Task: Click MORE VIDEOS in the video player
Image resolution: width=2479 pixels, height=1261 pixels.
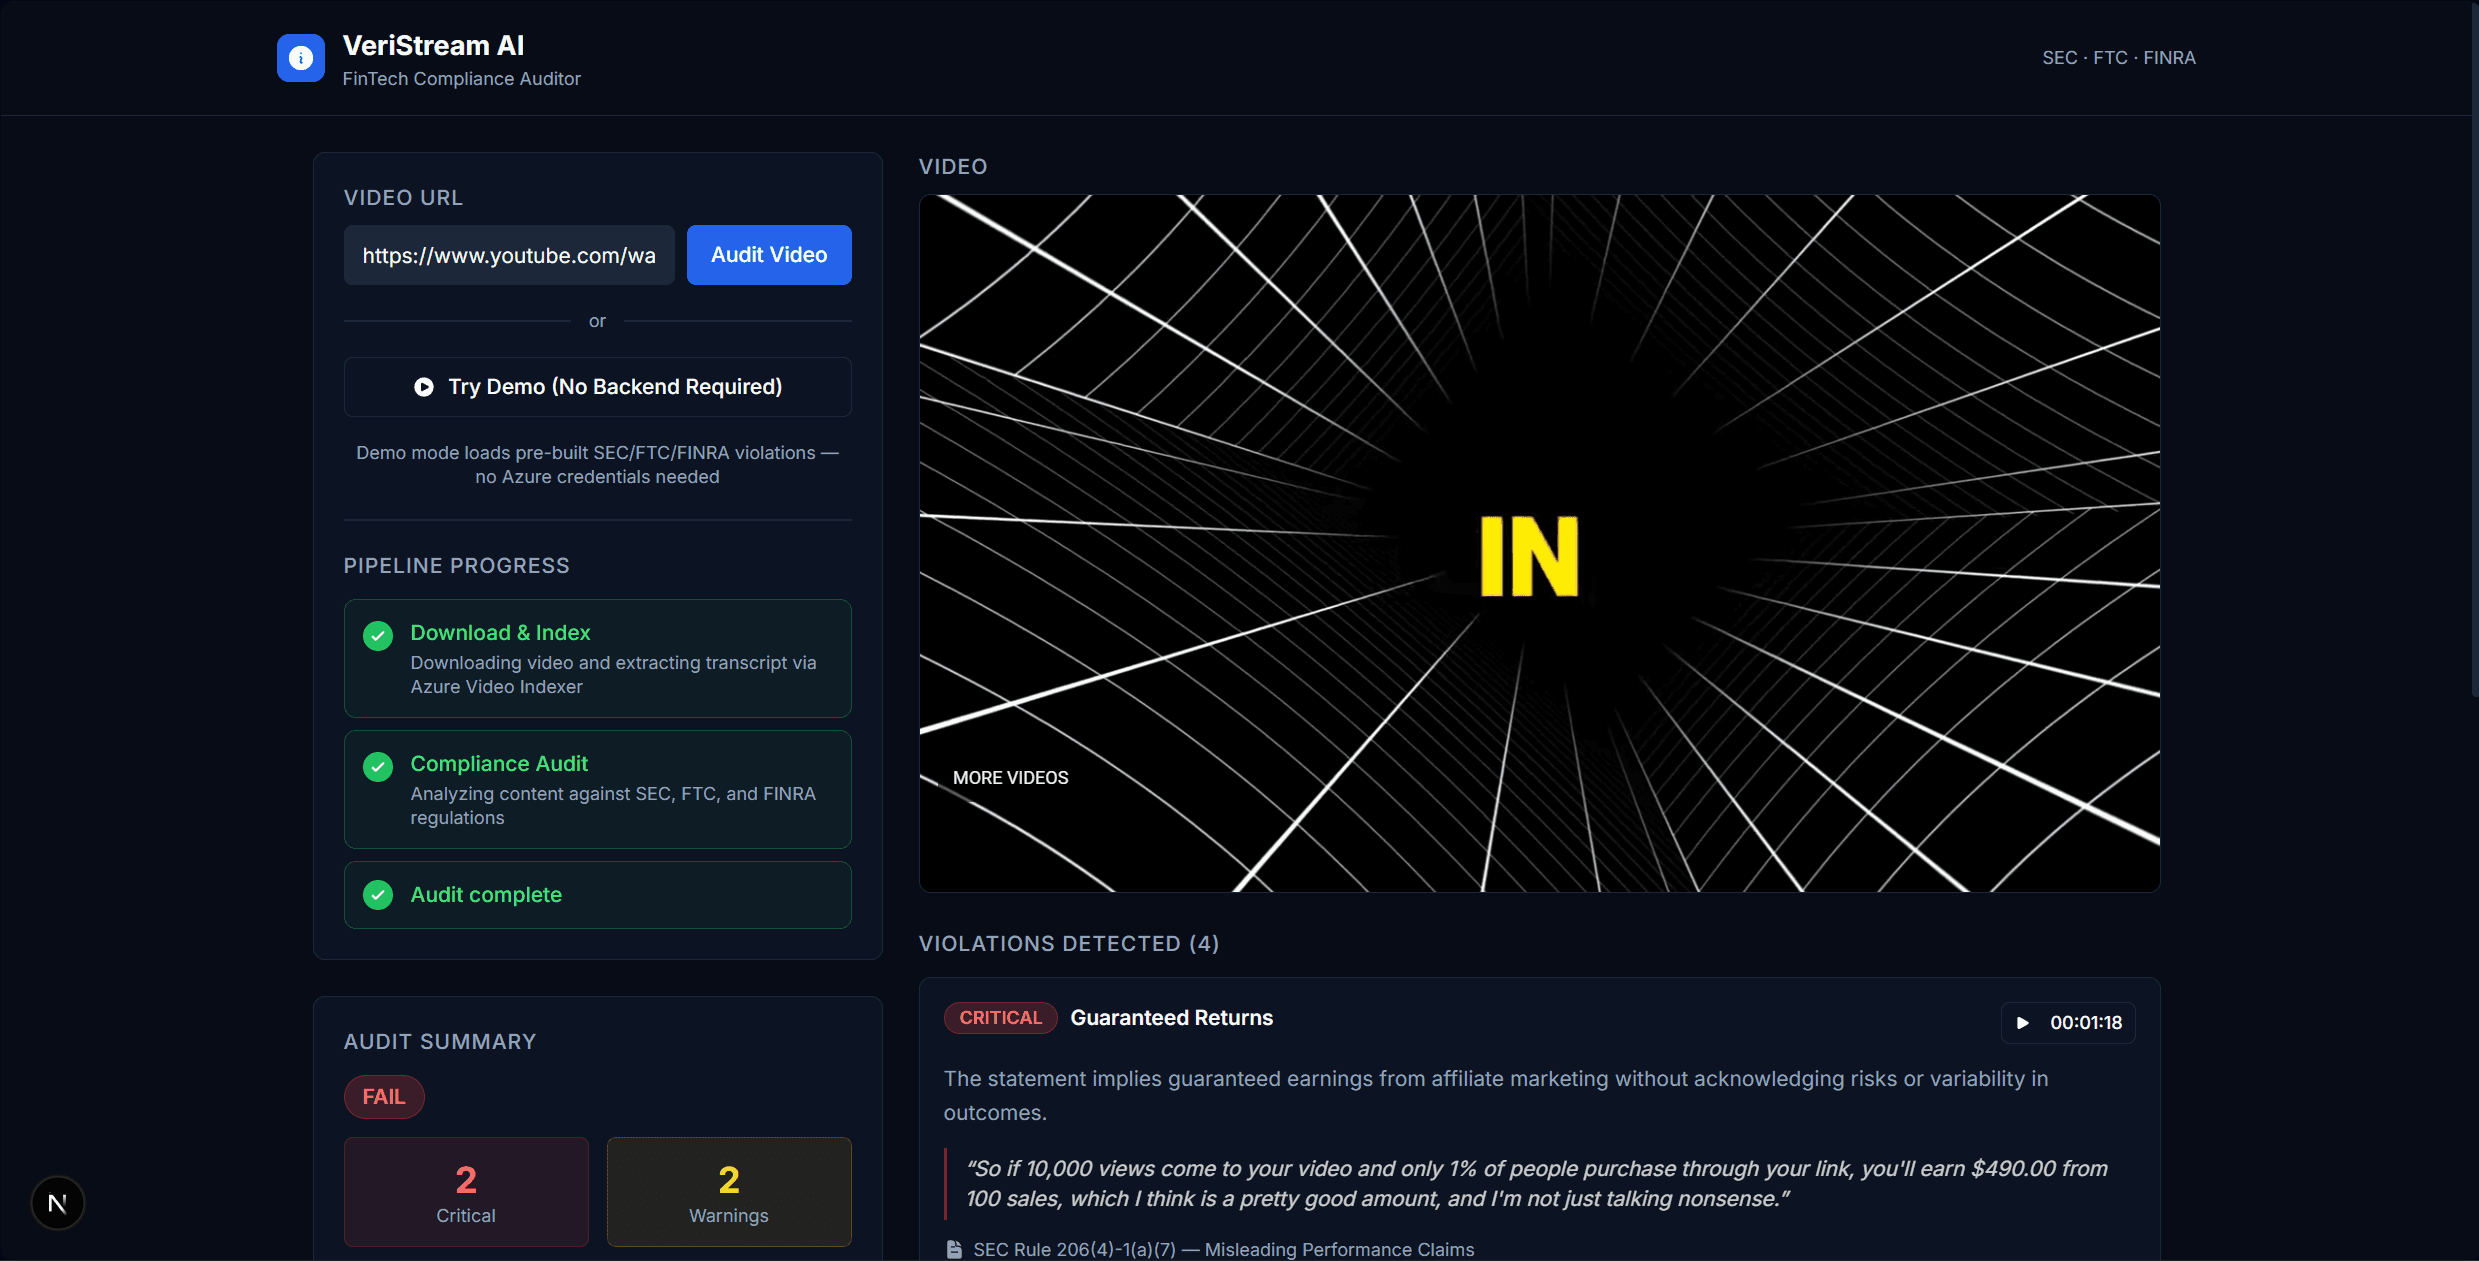Action: pyautogui.click(x=1010, y=778)
